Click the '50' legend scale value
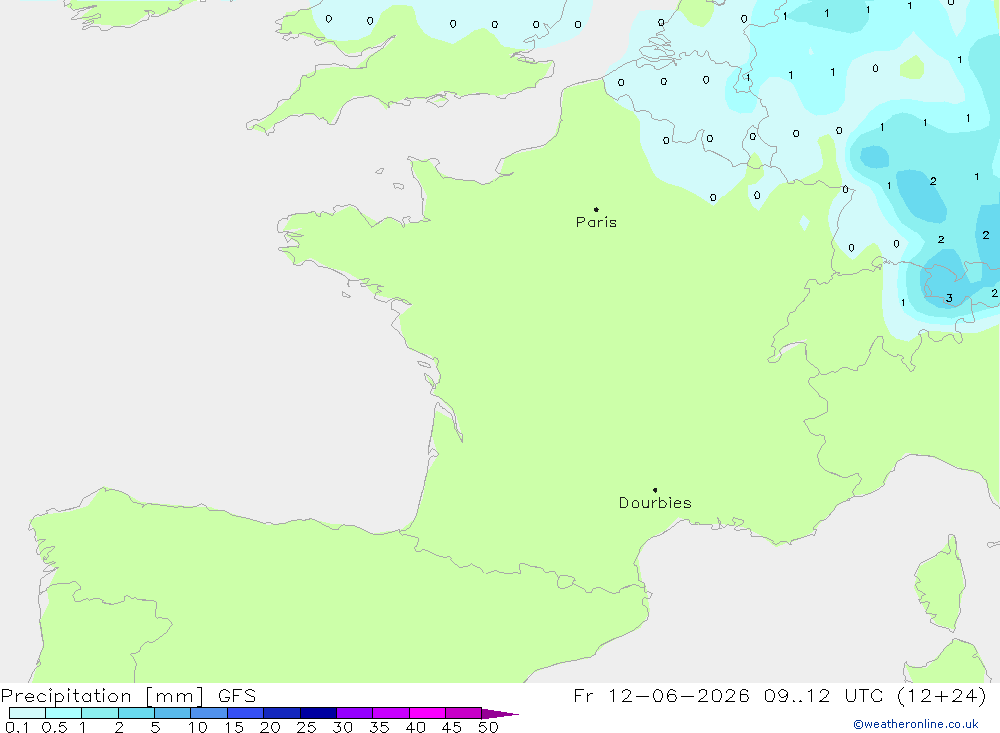Image resolution: width=1000 pixels, height=733 pixels. (x=489, y=727)
